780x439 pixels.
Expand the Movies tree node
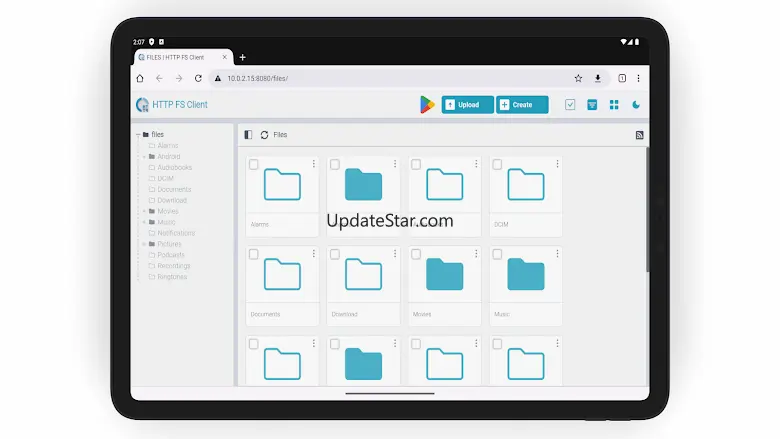click(144, 211)
